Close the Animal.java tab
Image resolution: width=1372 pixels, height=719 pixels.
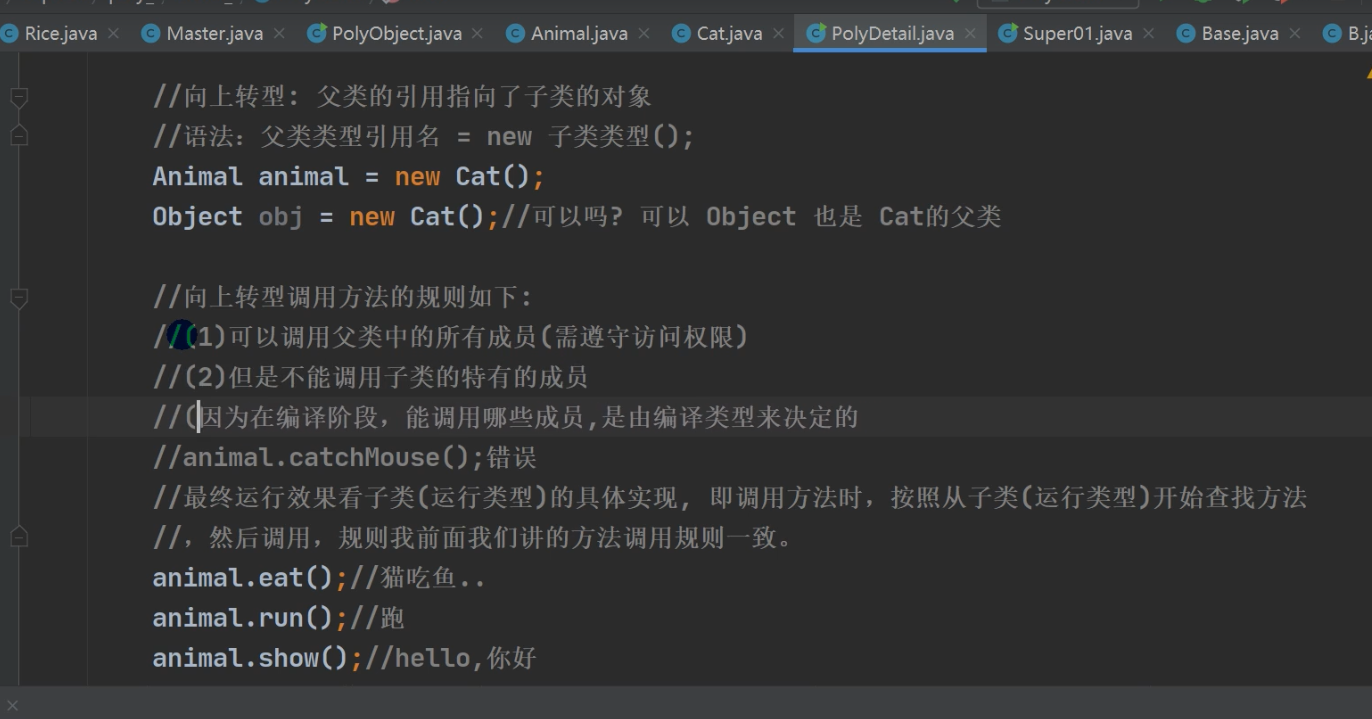tap(645, 34)
